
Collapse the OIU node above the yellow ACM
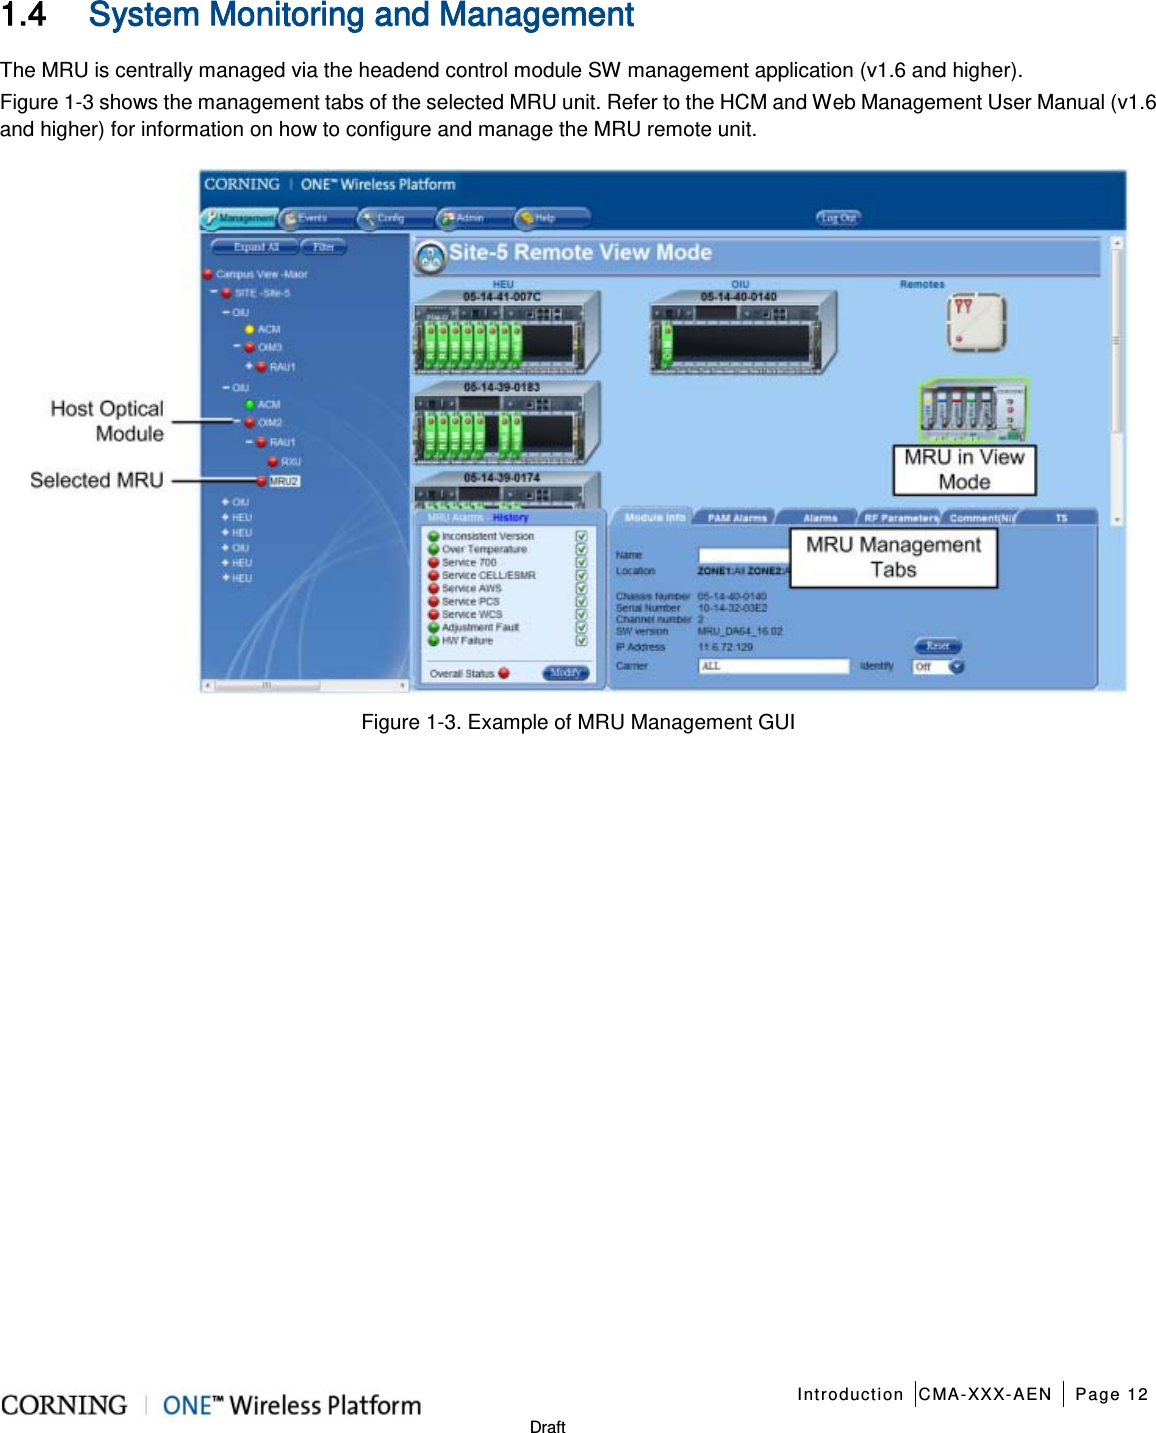point(226,312)
